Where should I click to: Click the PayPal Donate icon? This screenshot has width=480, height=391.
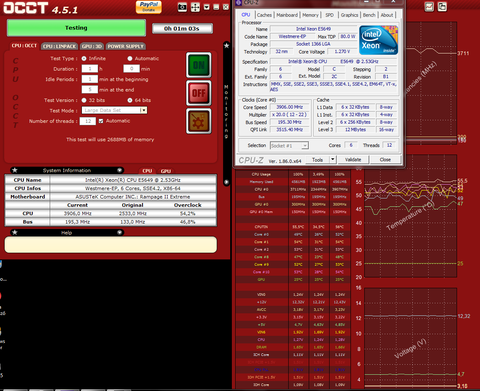point(149,7)
